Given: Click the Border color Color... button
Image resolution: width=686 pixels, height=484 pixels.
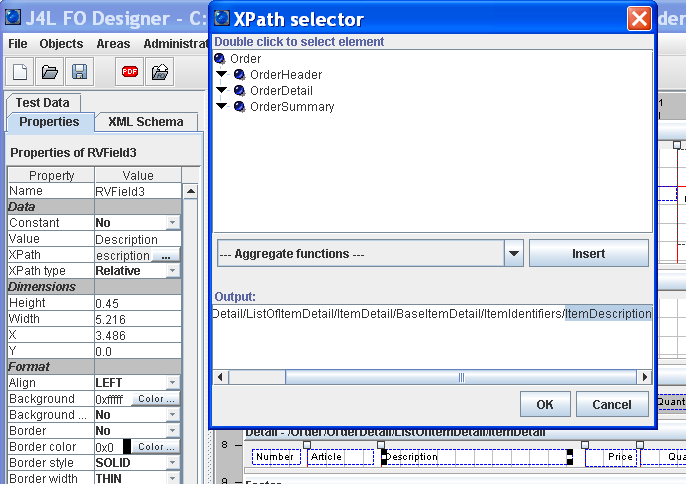Looking at the screenshot, I should 156,447.
